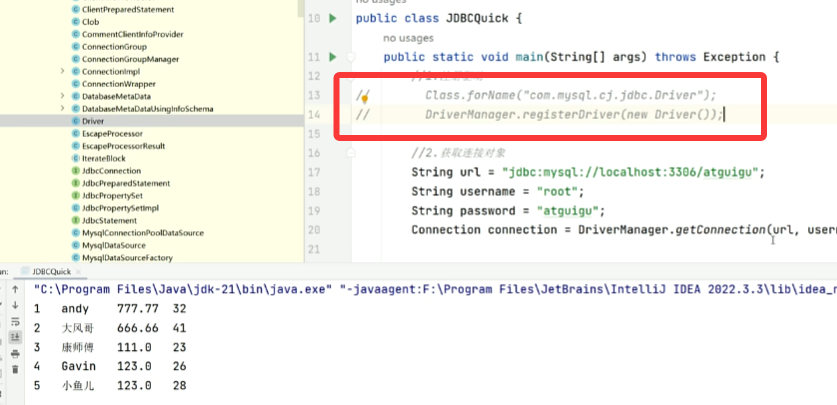Viewport: 837px width, 405px height.
Task: Click the class icon beside MysqlDataSource
Action: pyautogui.click(x=76, y=245)
